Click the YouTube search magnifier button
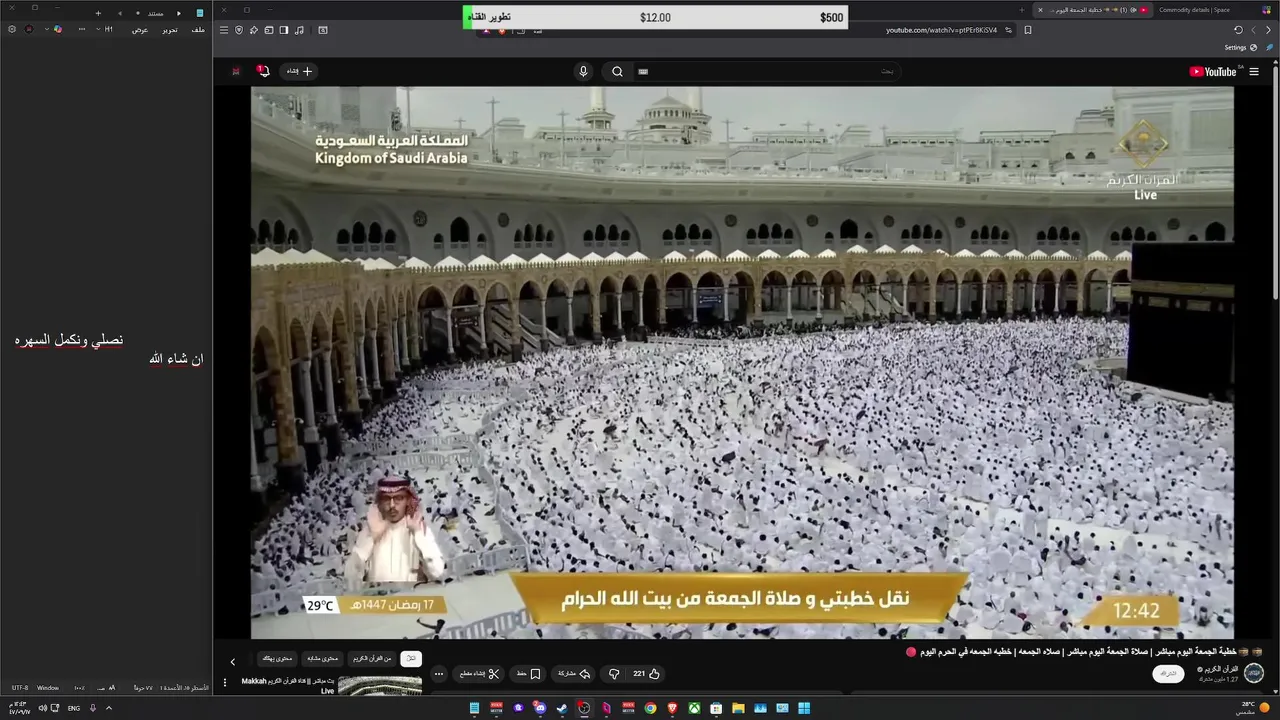 point(617,71)
